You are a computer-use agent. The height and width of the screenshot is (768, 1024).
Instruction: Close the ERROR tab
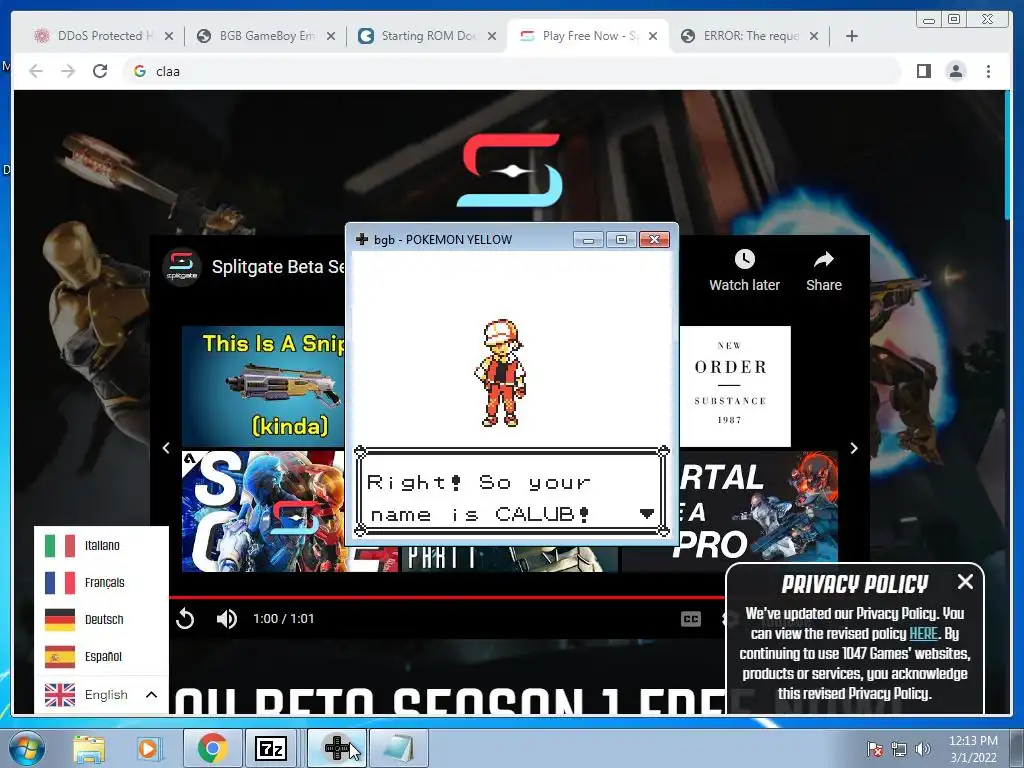coord(814,36)
